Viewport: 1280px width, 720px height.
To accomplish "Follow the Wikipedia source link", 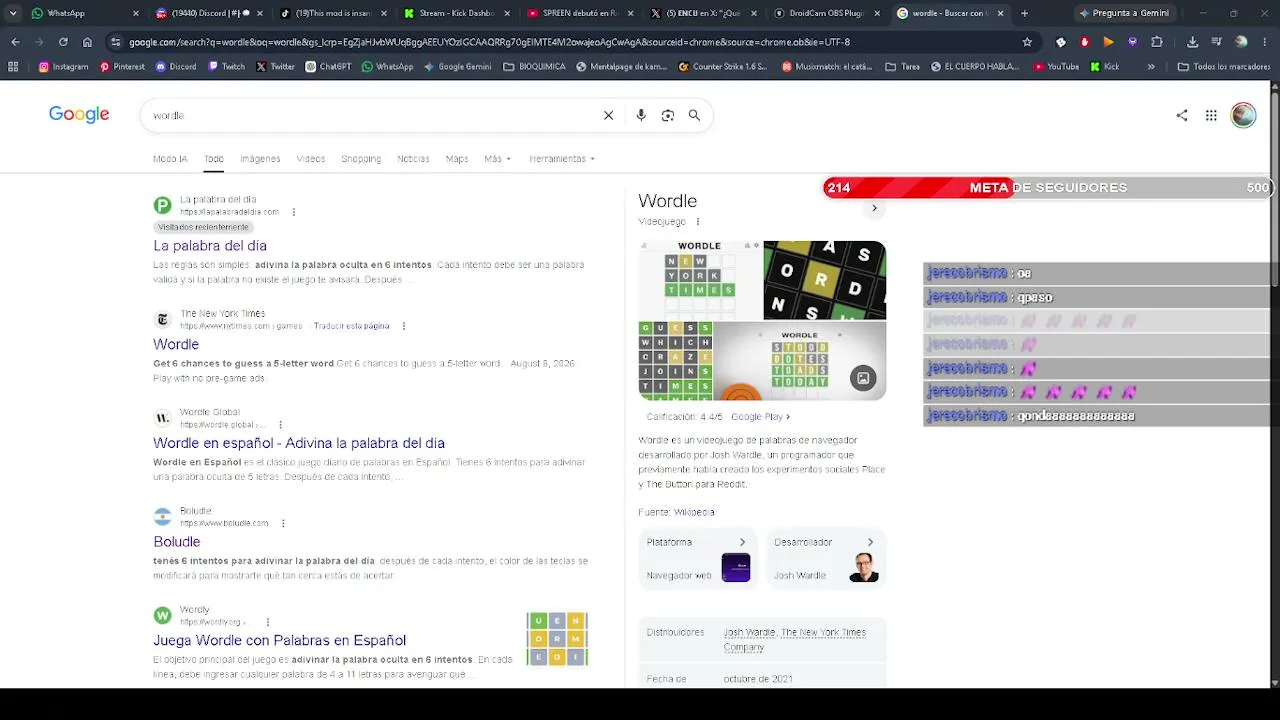I will point(694,512).
